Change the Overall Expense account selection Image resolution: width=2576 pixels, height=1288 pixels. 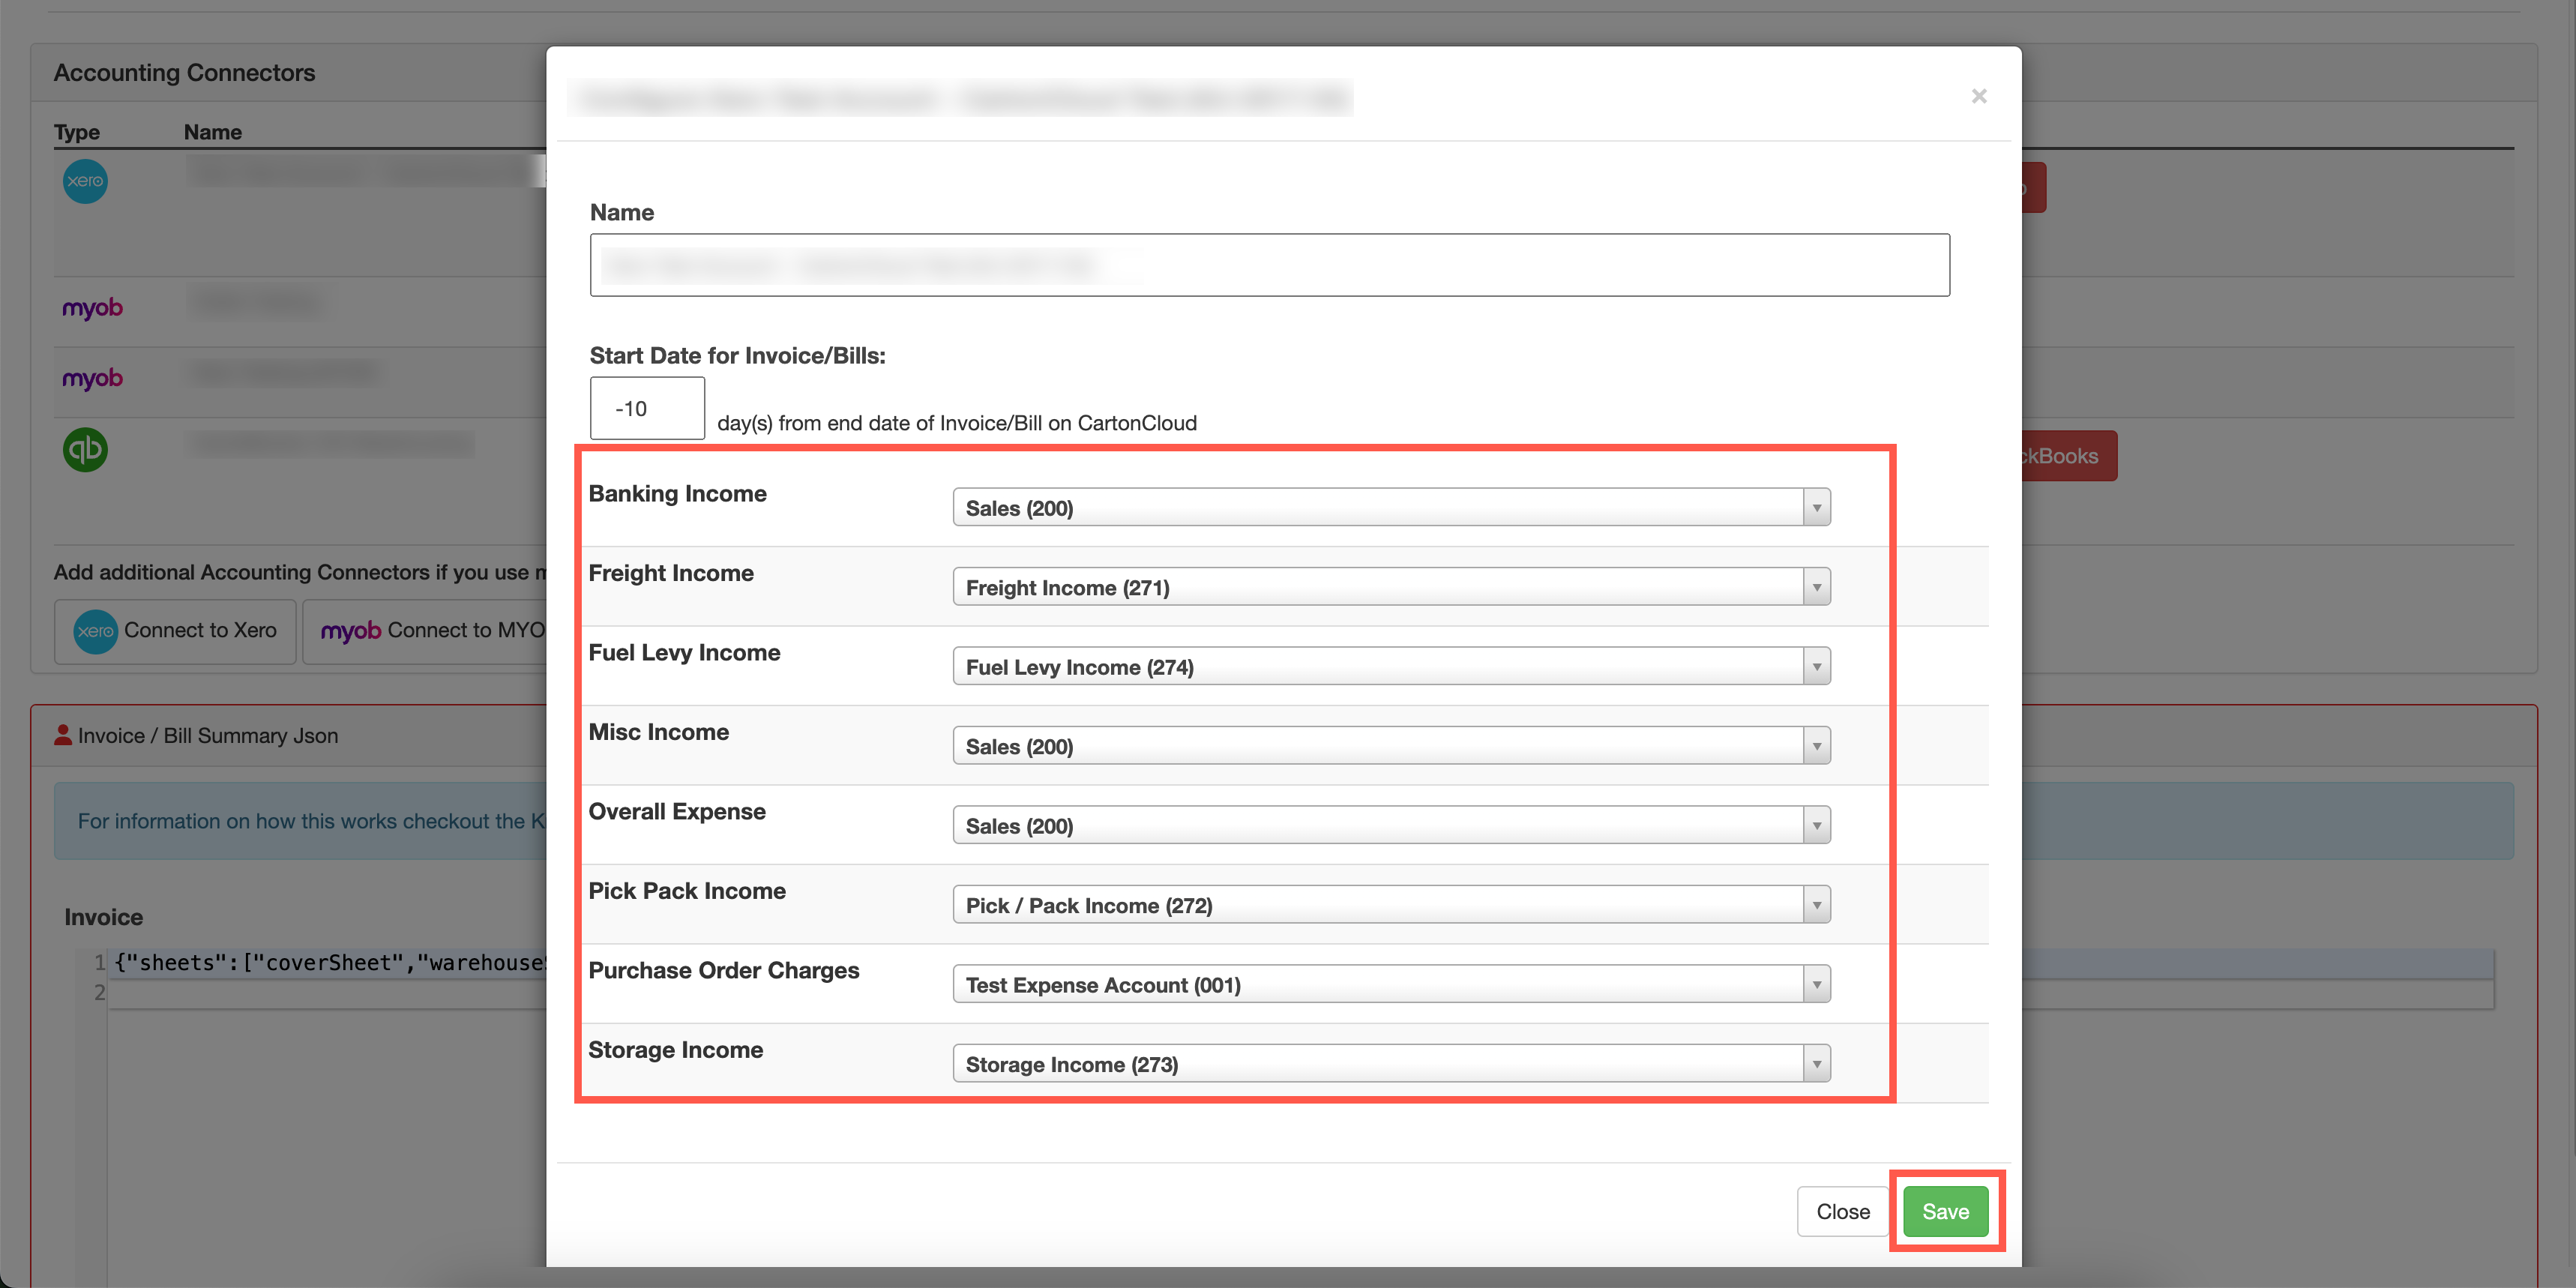point(1817,824)
